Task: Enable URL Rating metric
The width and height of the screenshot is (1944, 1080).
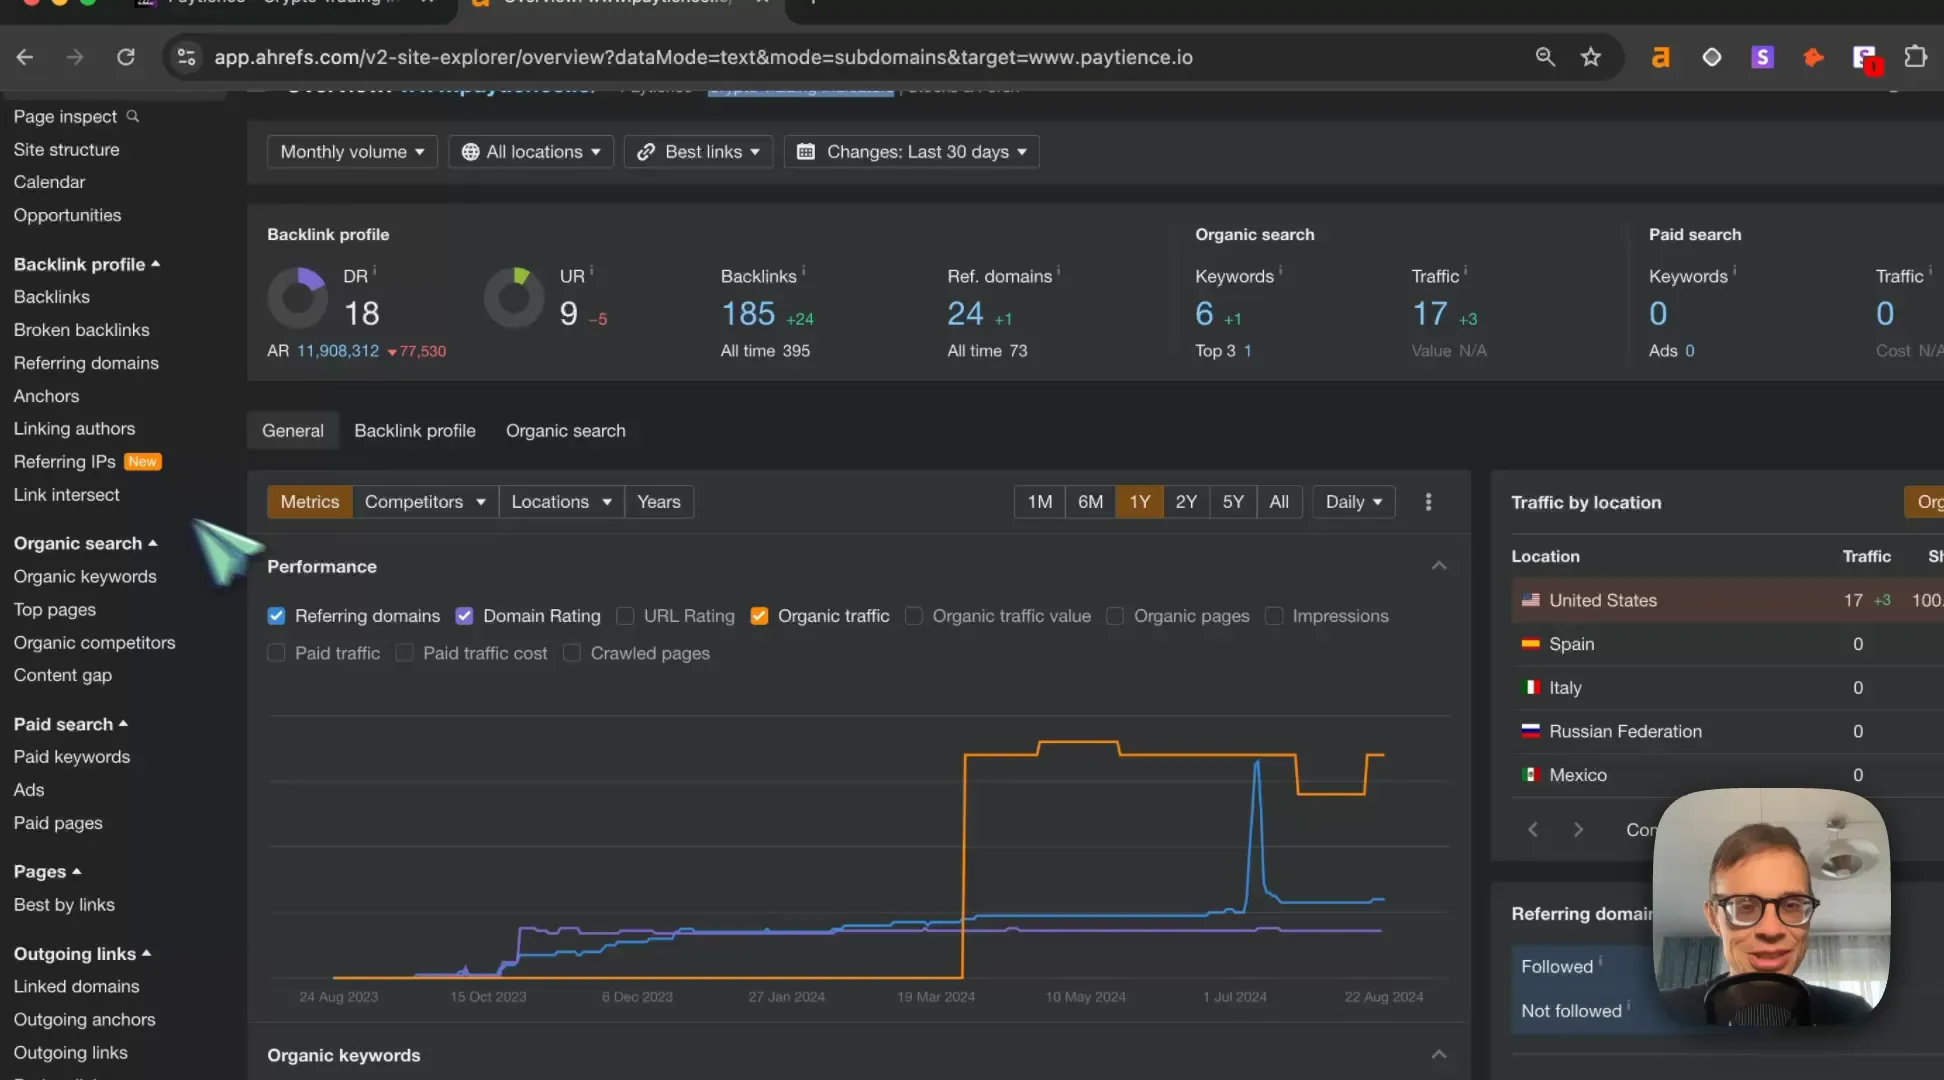Action: point(625,616)
